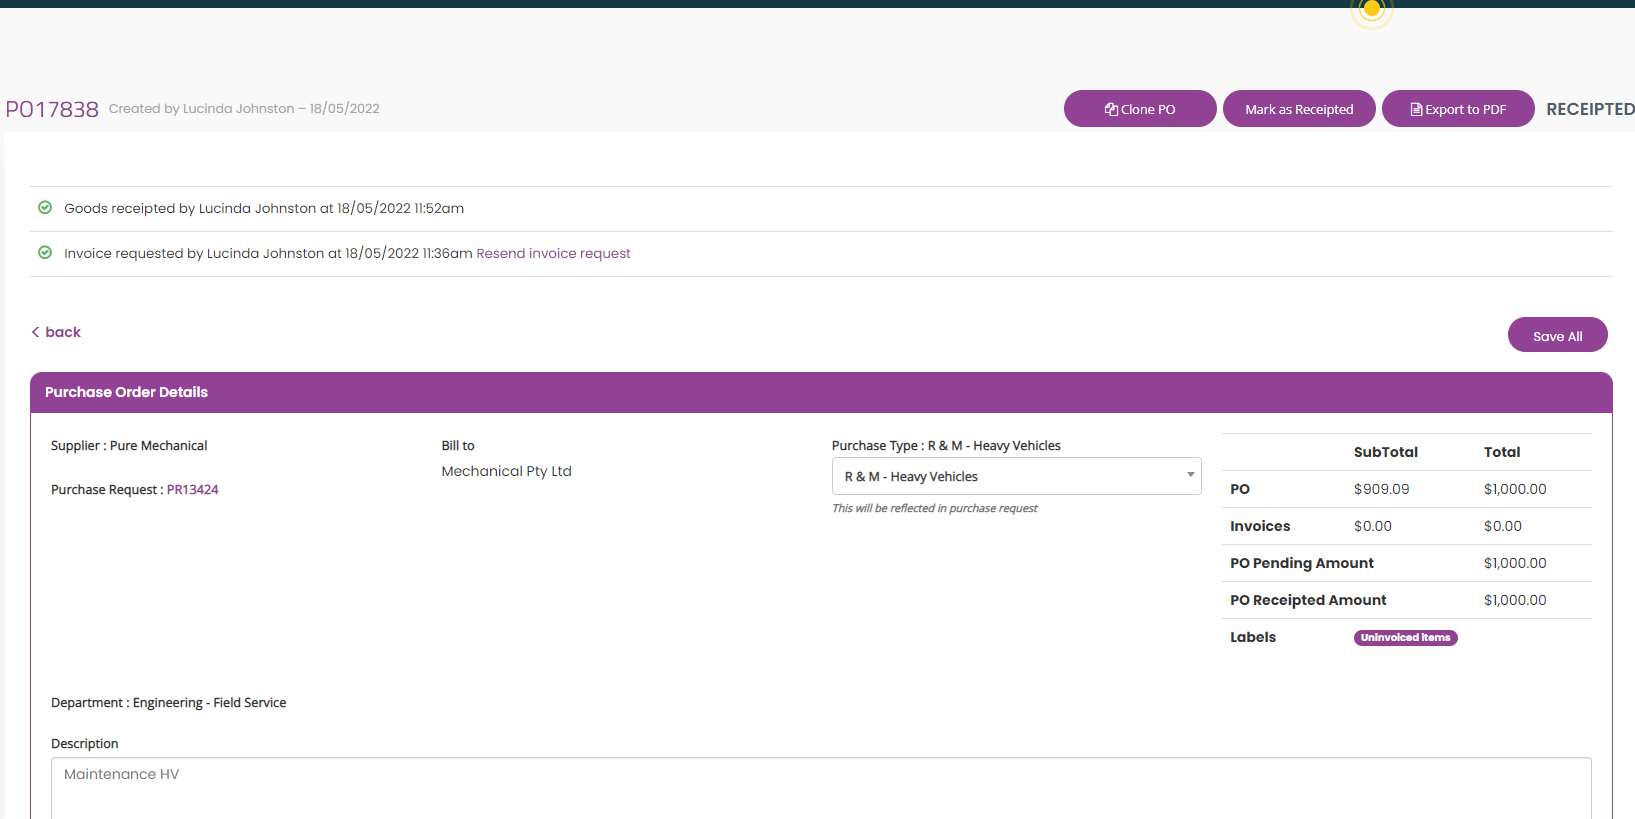The width and height of the screenshot is (1635, 819).
Task: Click Resend invoice request link
Action: click(x=553, y=254)
